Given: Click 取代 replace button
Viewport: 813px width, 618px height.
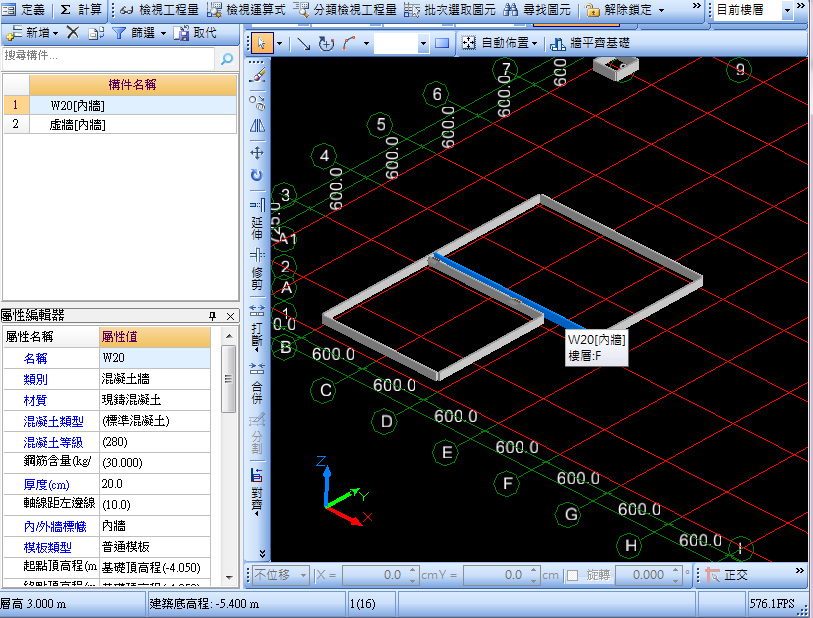Looking at the screenshot, I should (x=195, y=33).
